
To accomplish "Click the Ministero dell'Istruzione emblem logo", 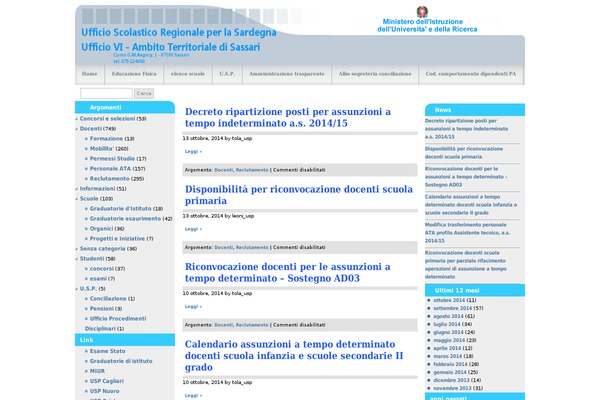I will coord(422,12).
